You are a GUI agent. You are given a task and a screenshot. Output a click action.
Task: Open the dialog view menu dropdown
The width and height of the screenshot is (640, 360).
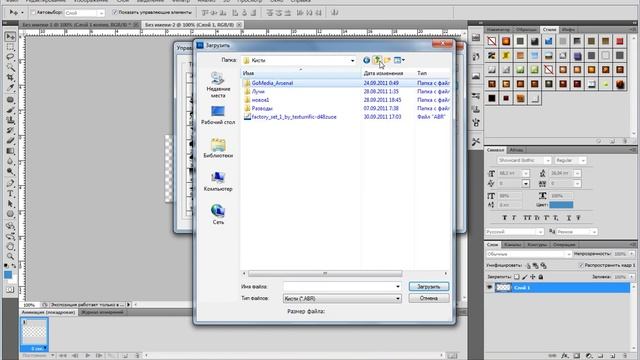(400, 60)
